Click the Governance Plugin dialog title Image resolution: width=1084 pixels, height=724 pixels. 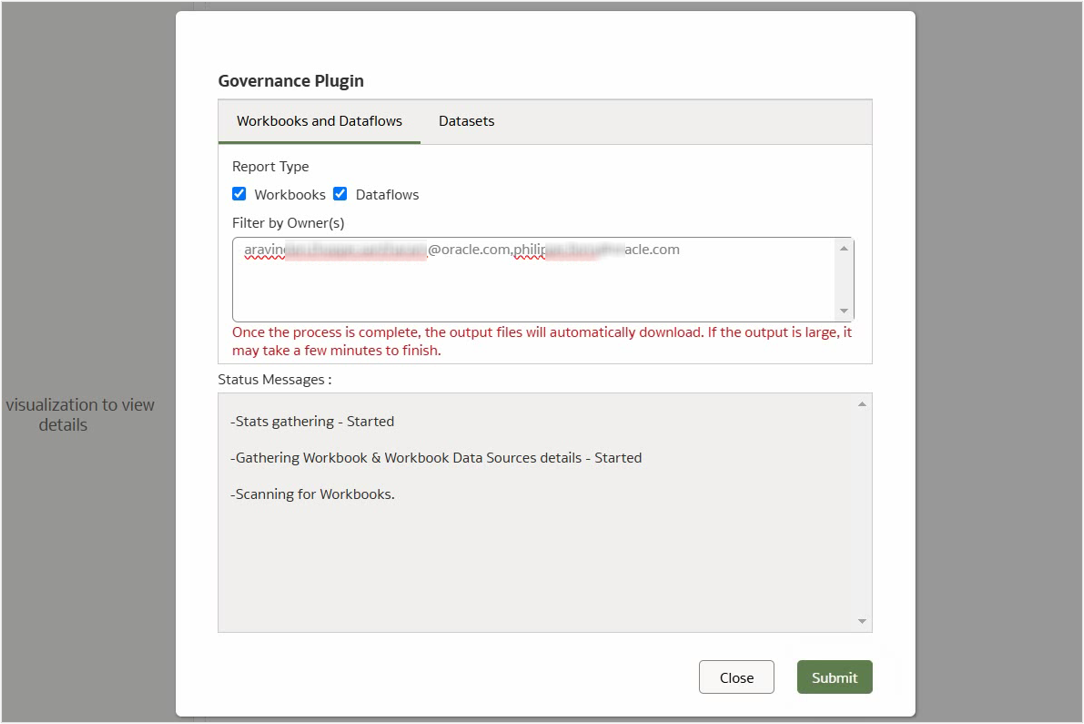(x=289, y=80)
